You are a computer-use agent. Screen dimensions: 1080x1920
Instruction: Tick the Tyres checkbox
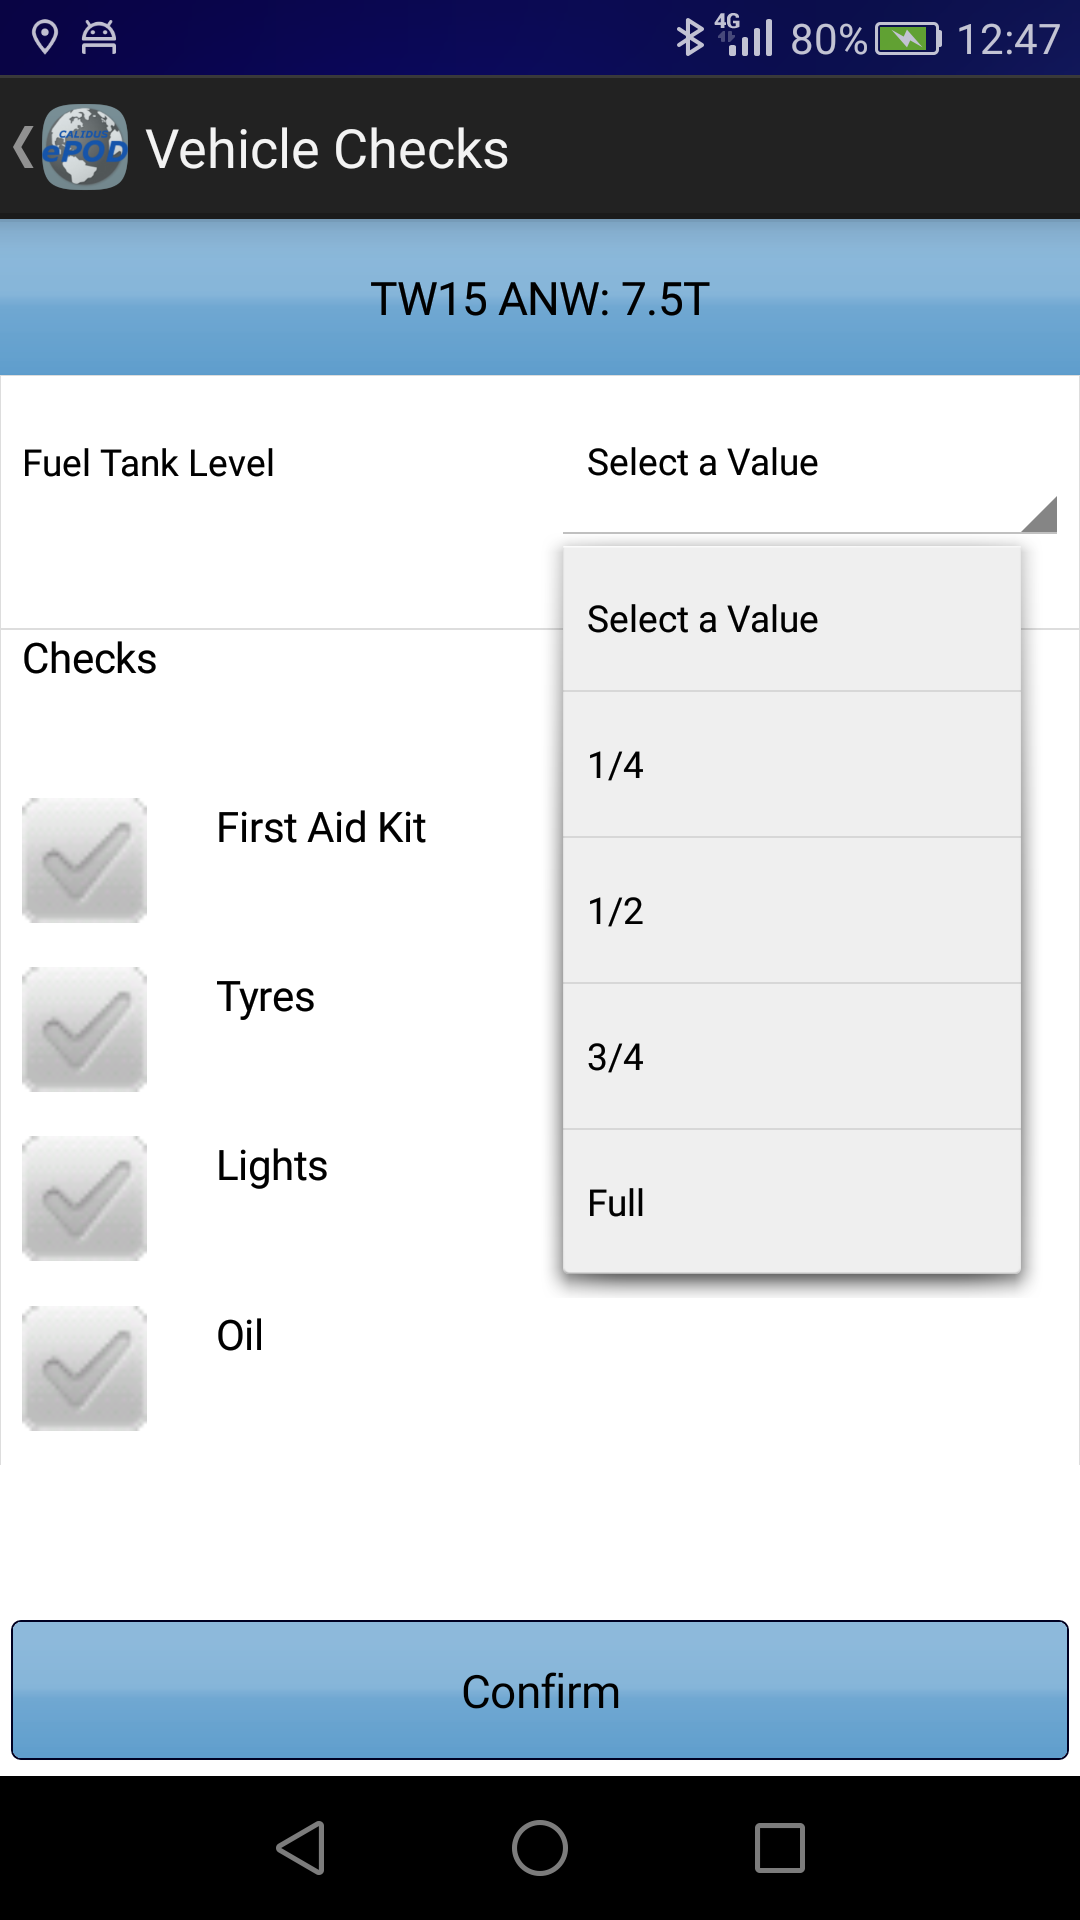pyautogui.click(x=85, y=1029)
